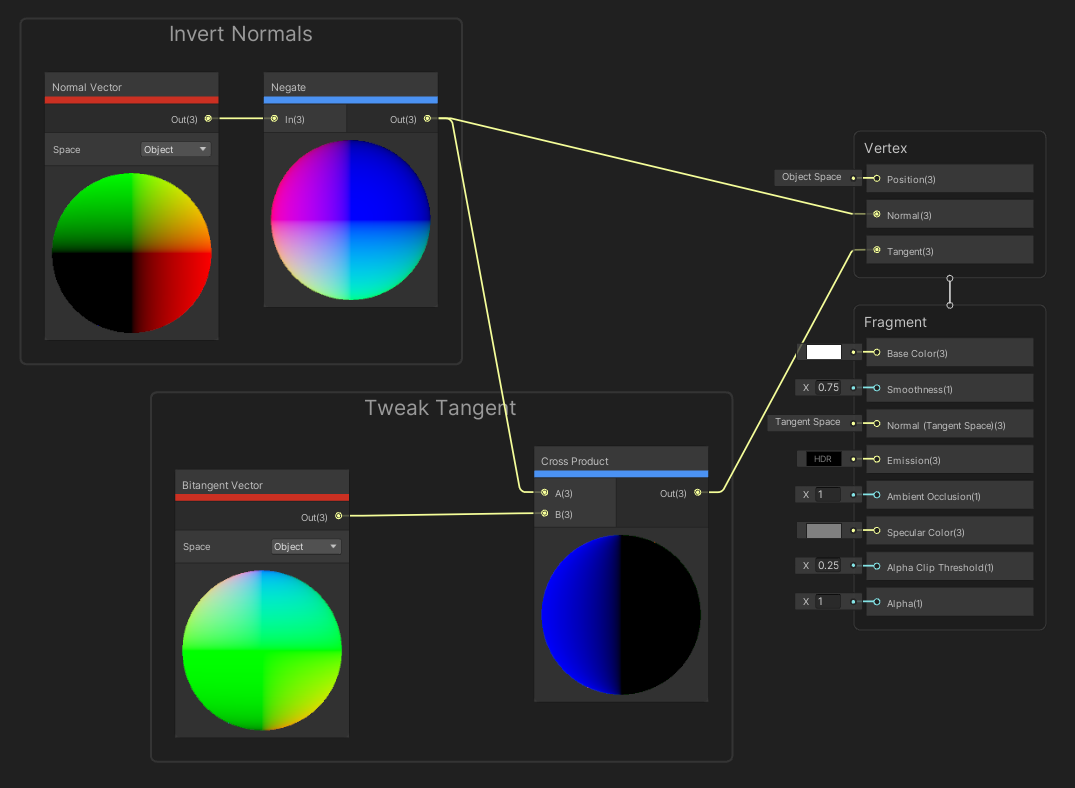This screenshot has height=788, width=1075.
Task: Click the In(3) input port on the Negate node
Action: click(x=272, y=118)
